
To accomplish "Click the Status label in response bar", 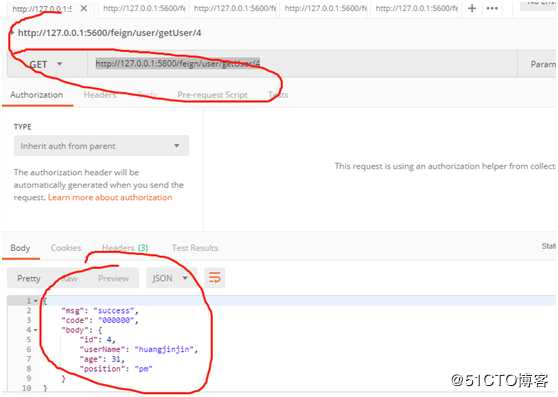I will click(x=548, y=246).
